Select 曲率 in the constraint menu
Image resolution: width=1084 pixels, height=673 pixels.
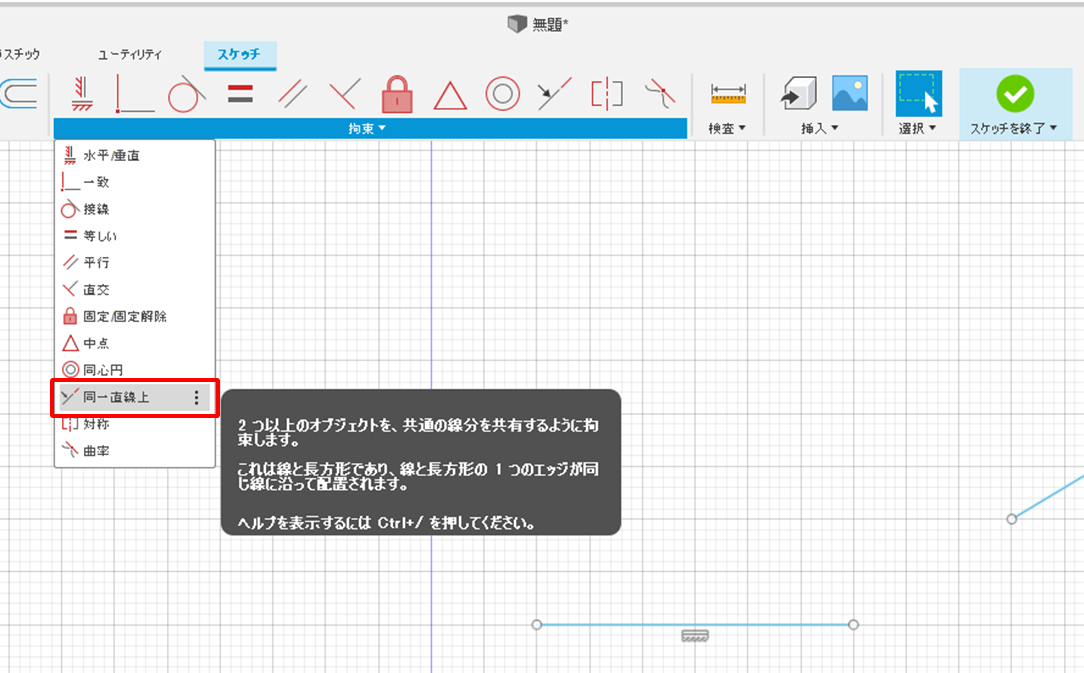pyautogui.click(x=96, y=451)
